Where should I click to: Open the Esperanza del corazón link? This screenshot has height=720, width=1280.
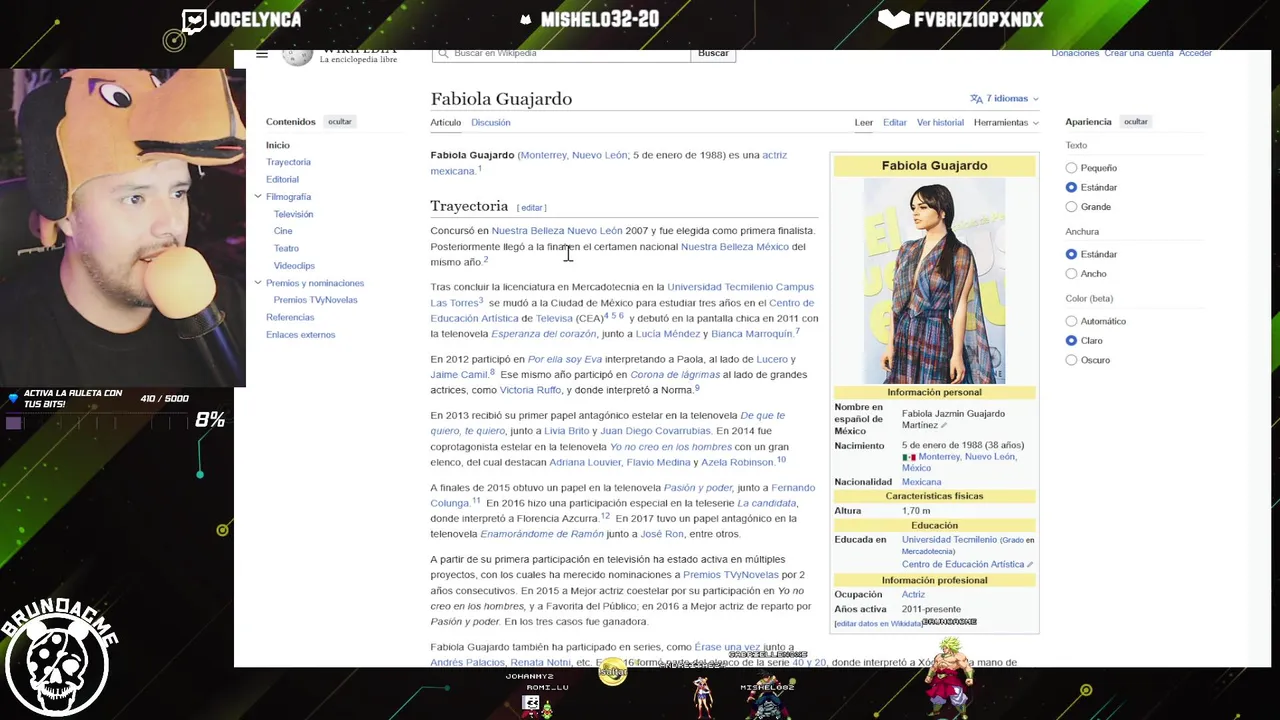coord(543,334)
